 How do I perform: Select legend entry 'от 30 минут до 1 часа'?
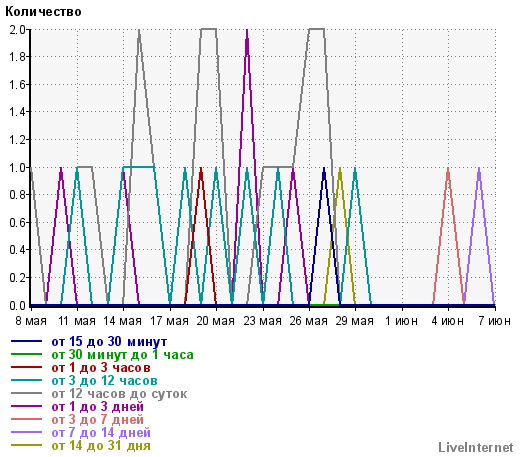point(122,355)
